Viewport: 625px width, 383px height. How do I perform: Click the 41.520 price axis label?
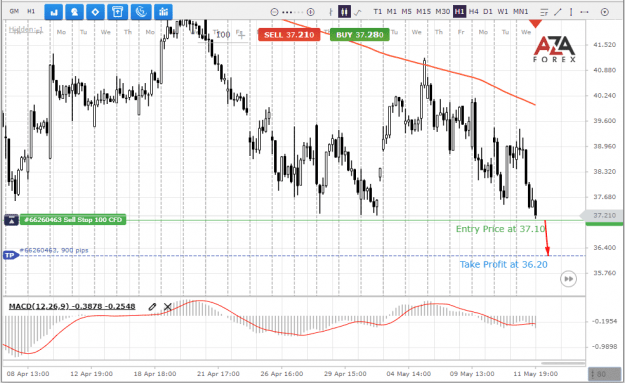(x=604, y=45)
